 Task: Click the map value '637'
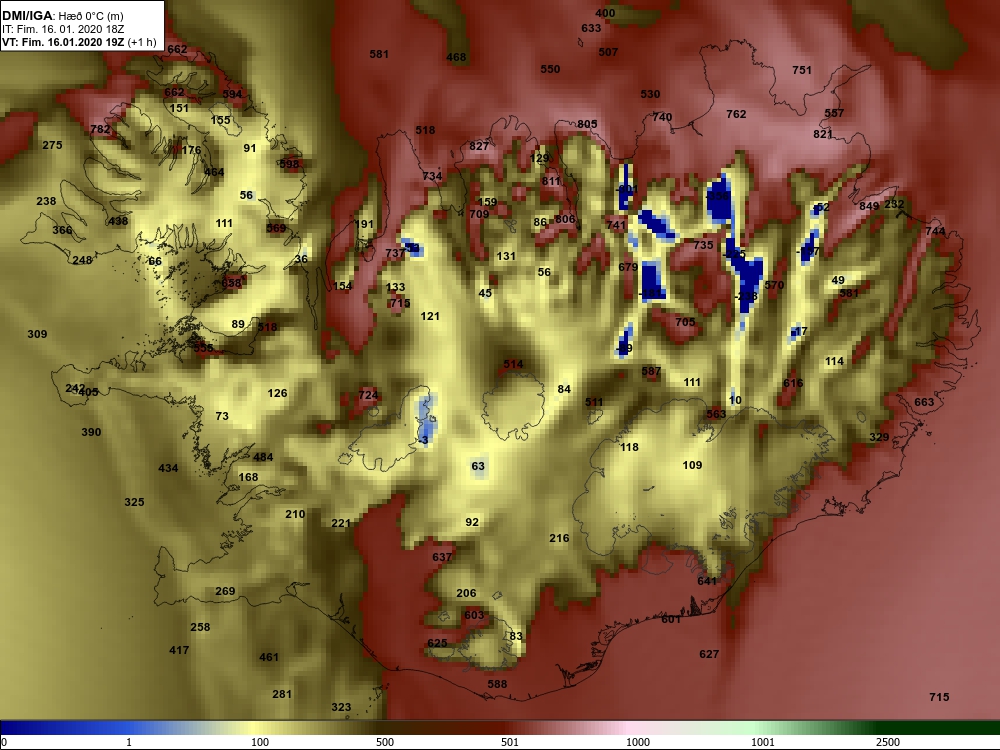442,557
